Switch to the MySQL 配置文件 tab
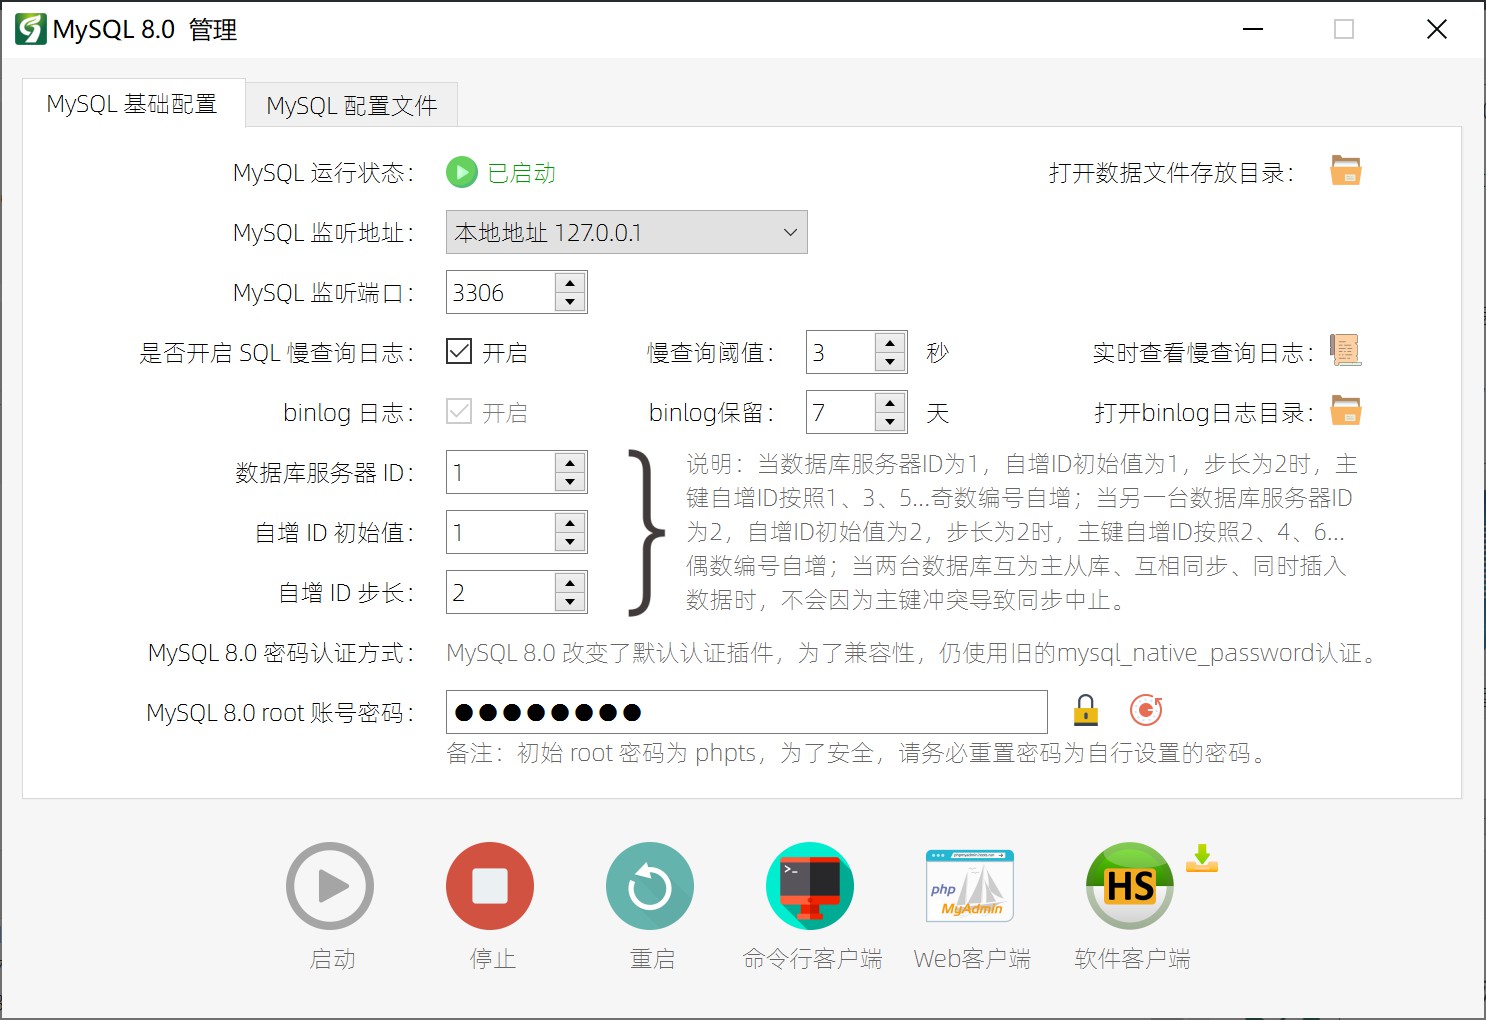This screenshot has height=1020, width=1486. coord(351,105)
